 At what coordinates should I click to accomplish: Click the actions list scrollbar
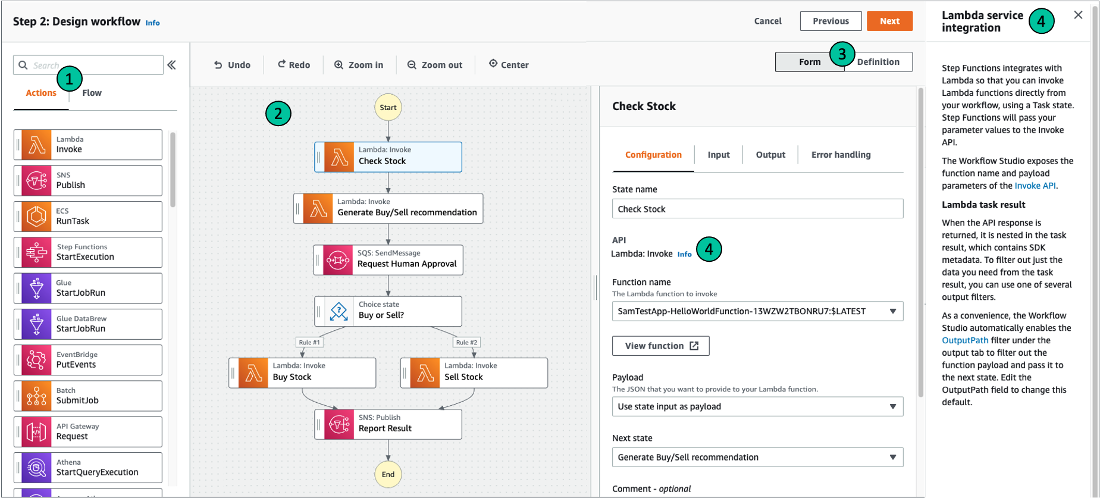(173, 168)
